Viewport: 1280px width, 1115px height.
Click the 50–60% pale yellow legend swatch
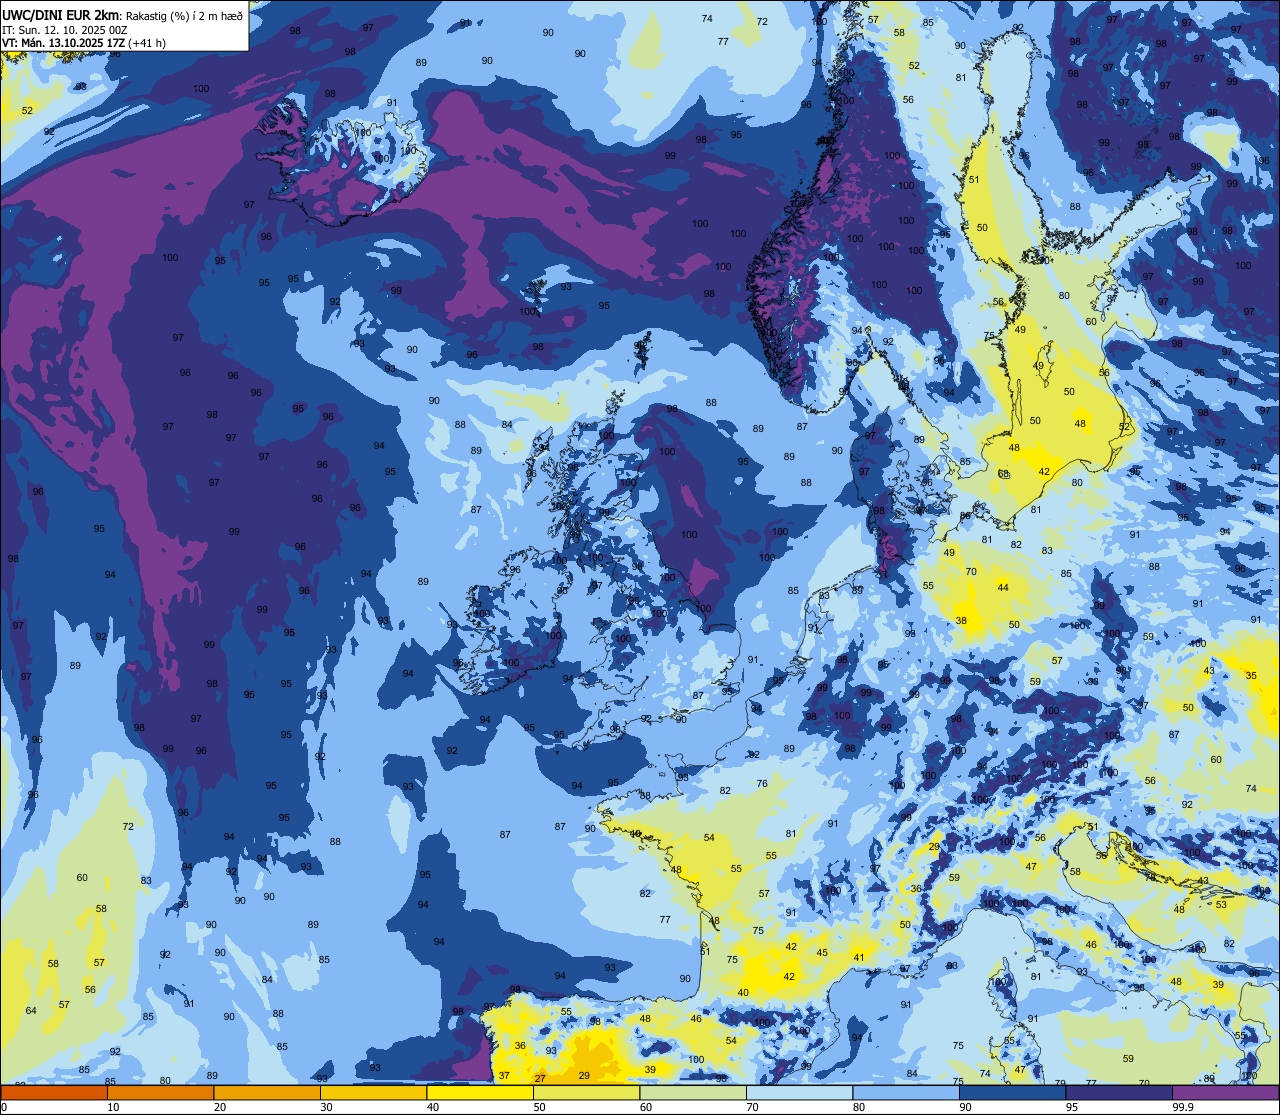(x=586, y=1092)
